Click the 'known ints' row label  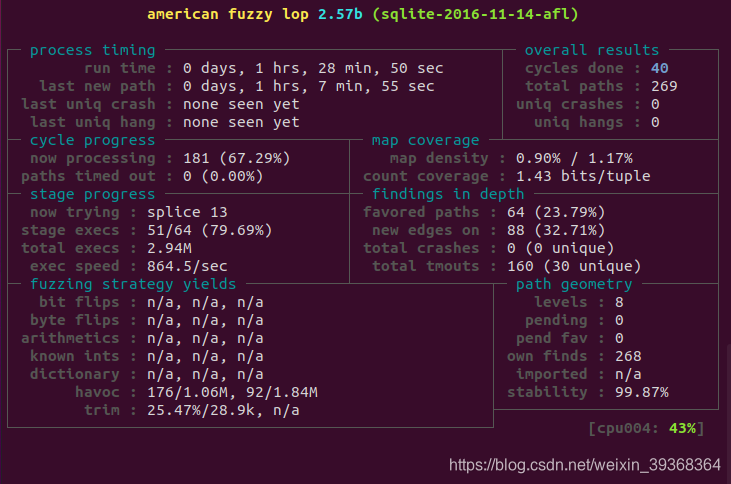(x=75, y=356)
